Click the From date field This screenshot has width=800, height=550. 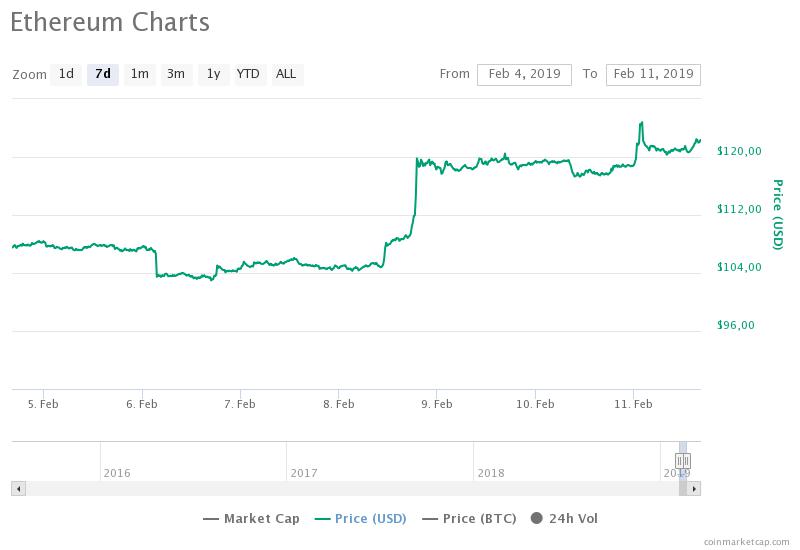(x=524, y=74)
